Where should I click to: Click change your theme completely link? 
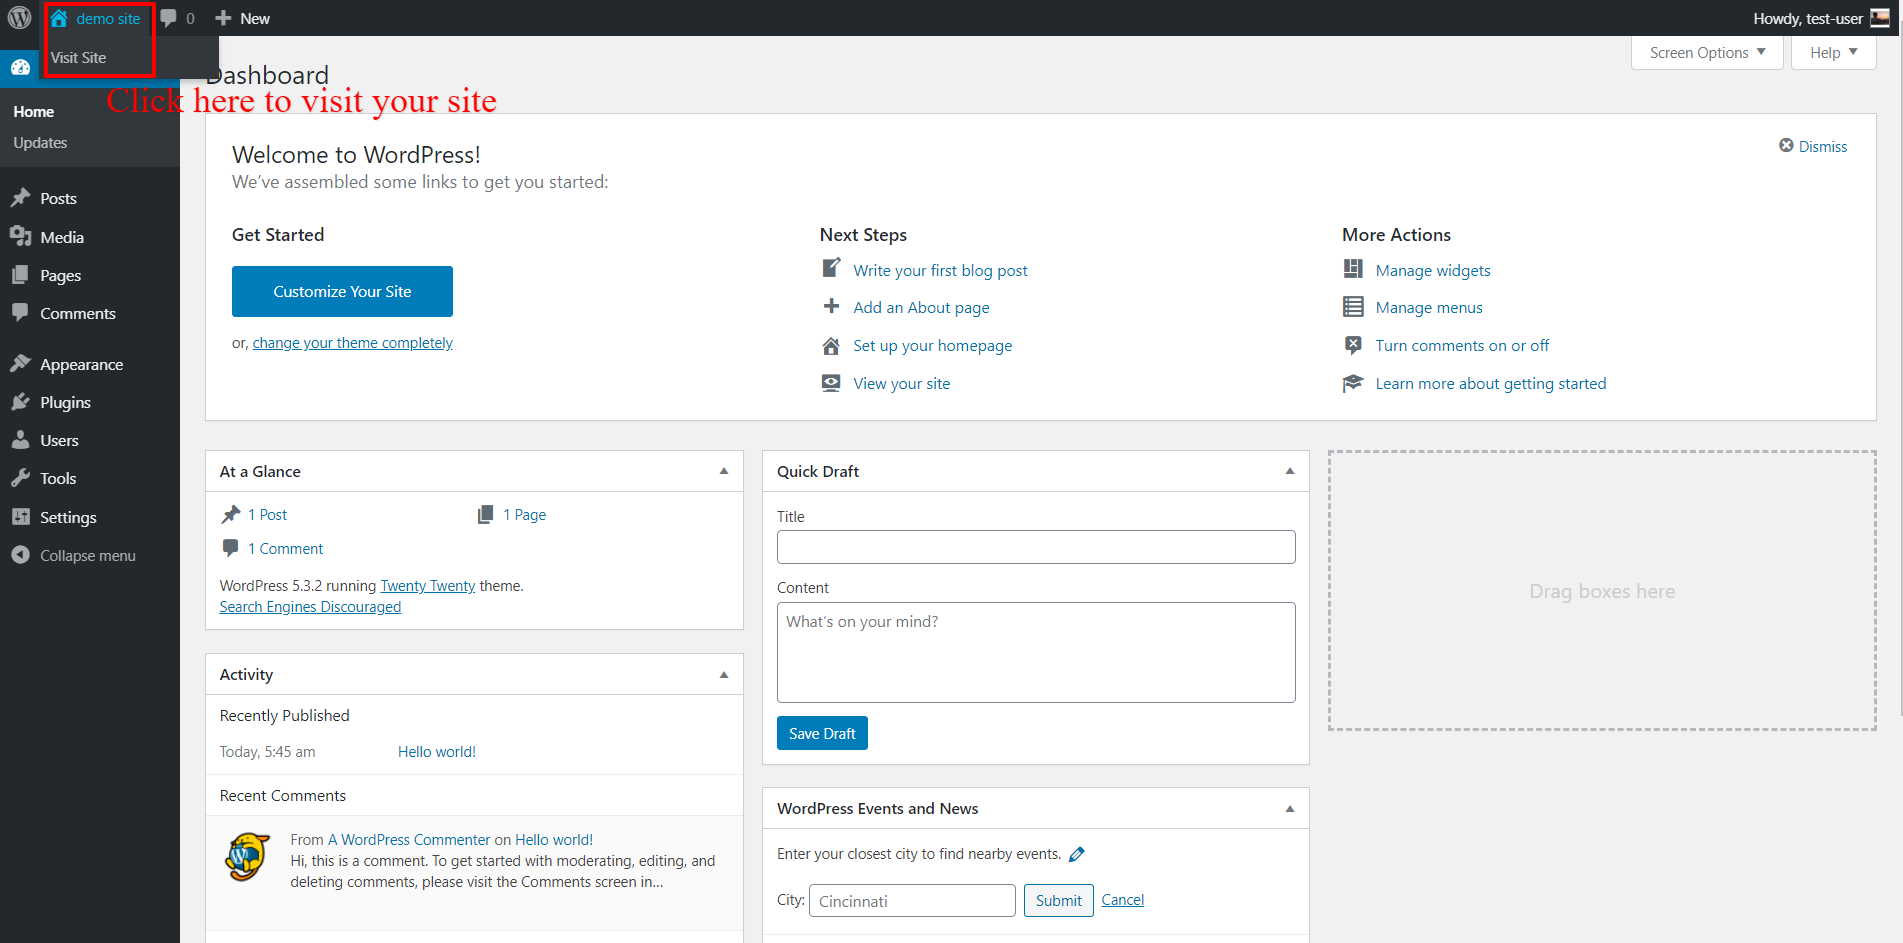click(352, 343)
